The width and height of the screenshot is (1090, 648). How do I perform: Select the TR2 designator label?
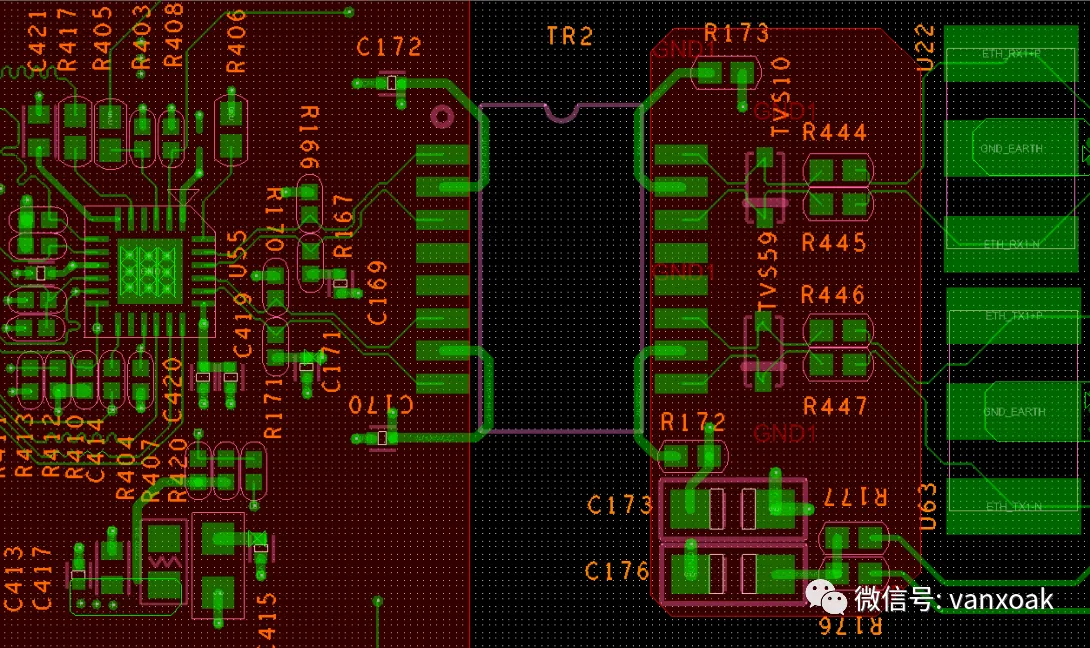click(x=570, y=36)
